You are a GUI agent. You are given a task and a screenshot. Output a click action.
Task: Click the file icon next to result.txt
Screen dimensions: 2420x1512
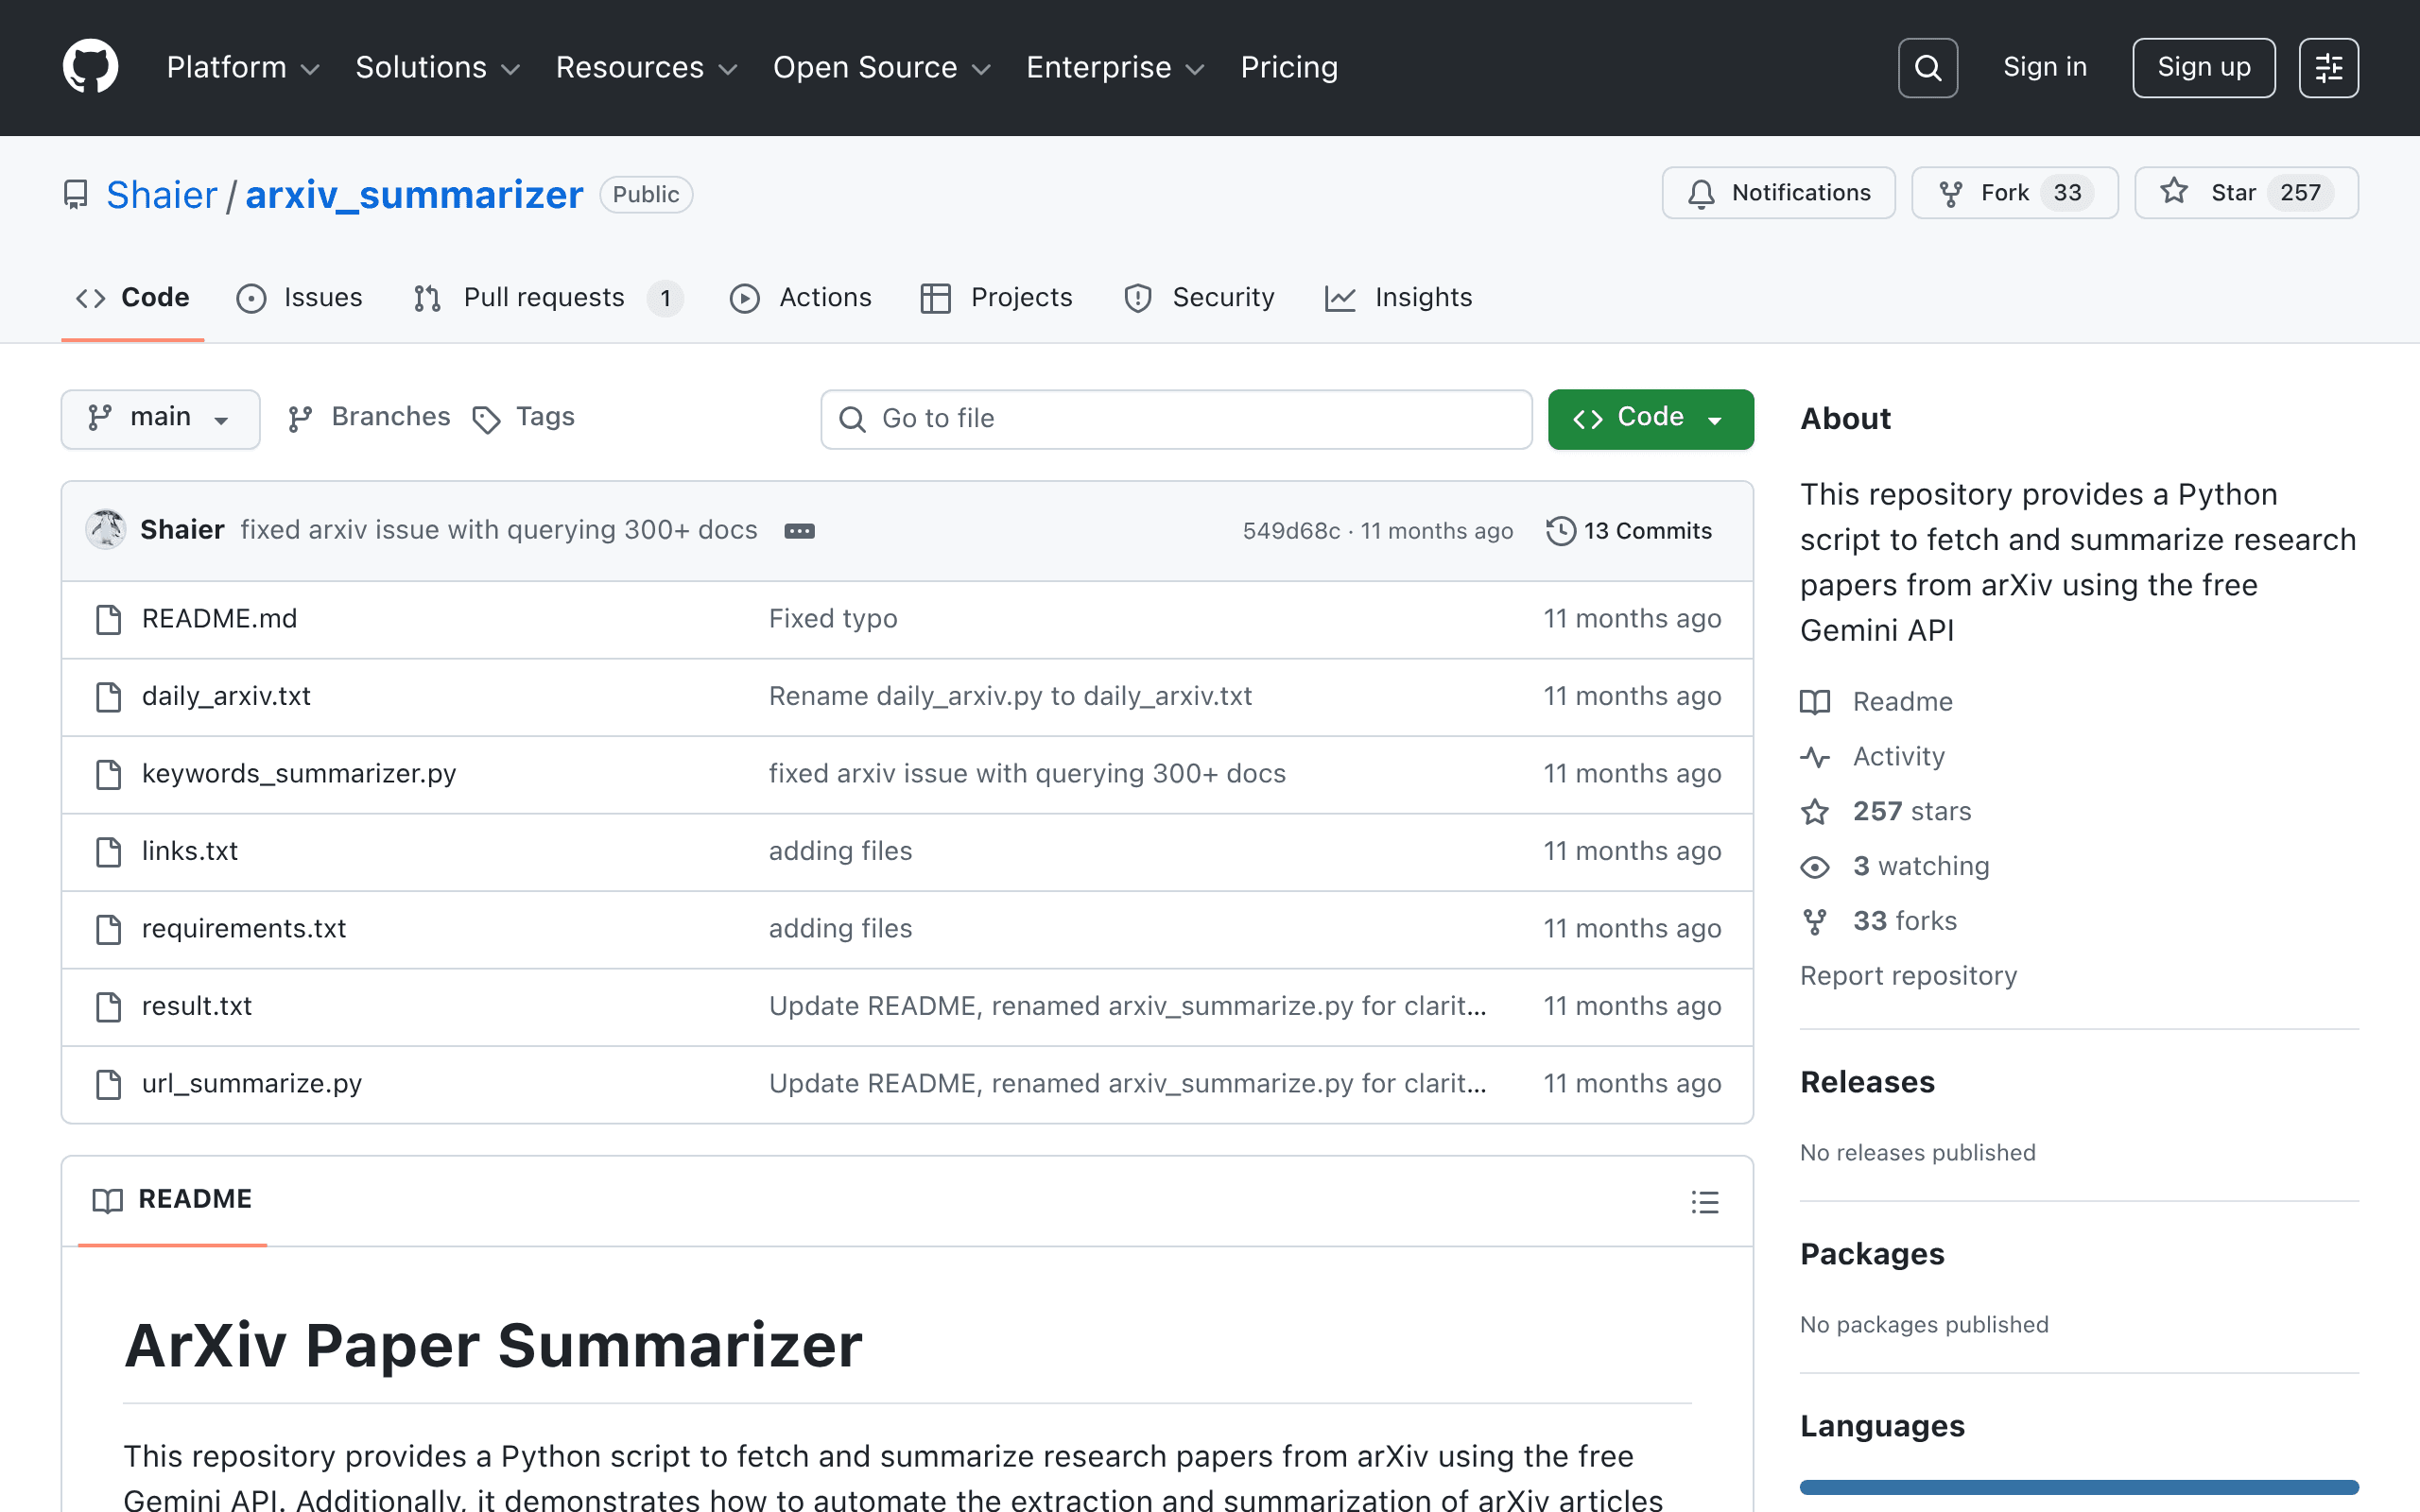(108, 1006)
